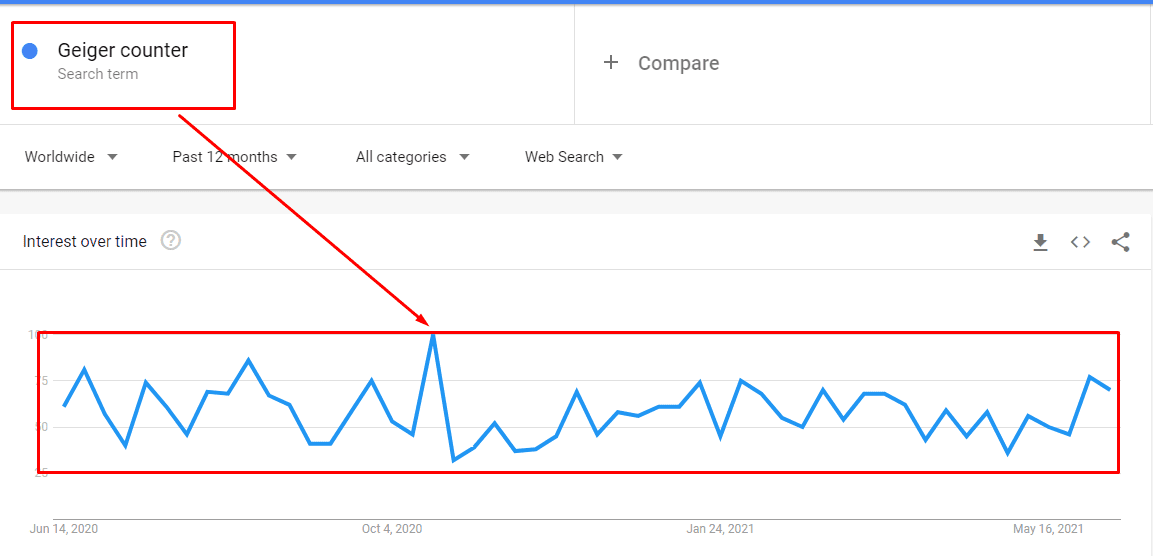1153x556 pixels.
Task: Expand the Past 12 months time filter
Action: coord(234,157)
